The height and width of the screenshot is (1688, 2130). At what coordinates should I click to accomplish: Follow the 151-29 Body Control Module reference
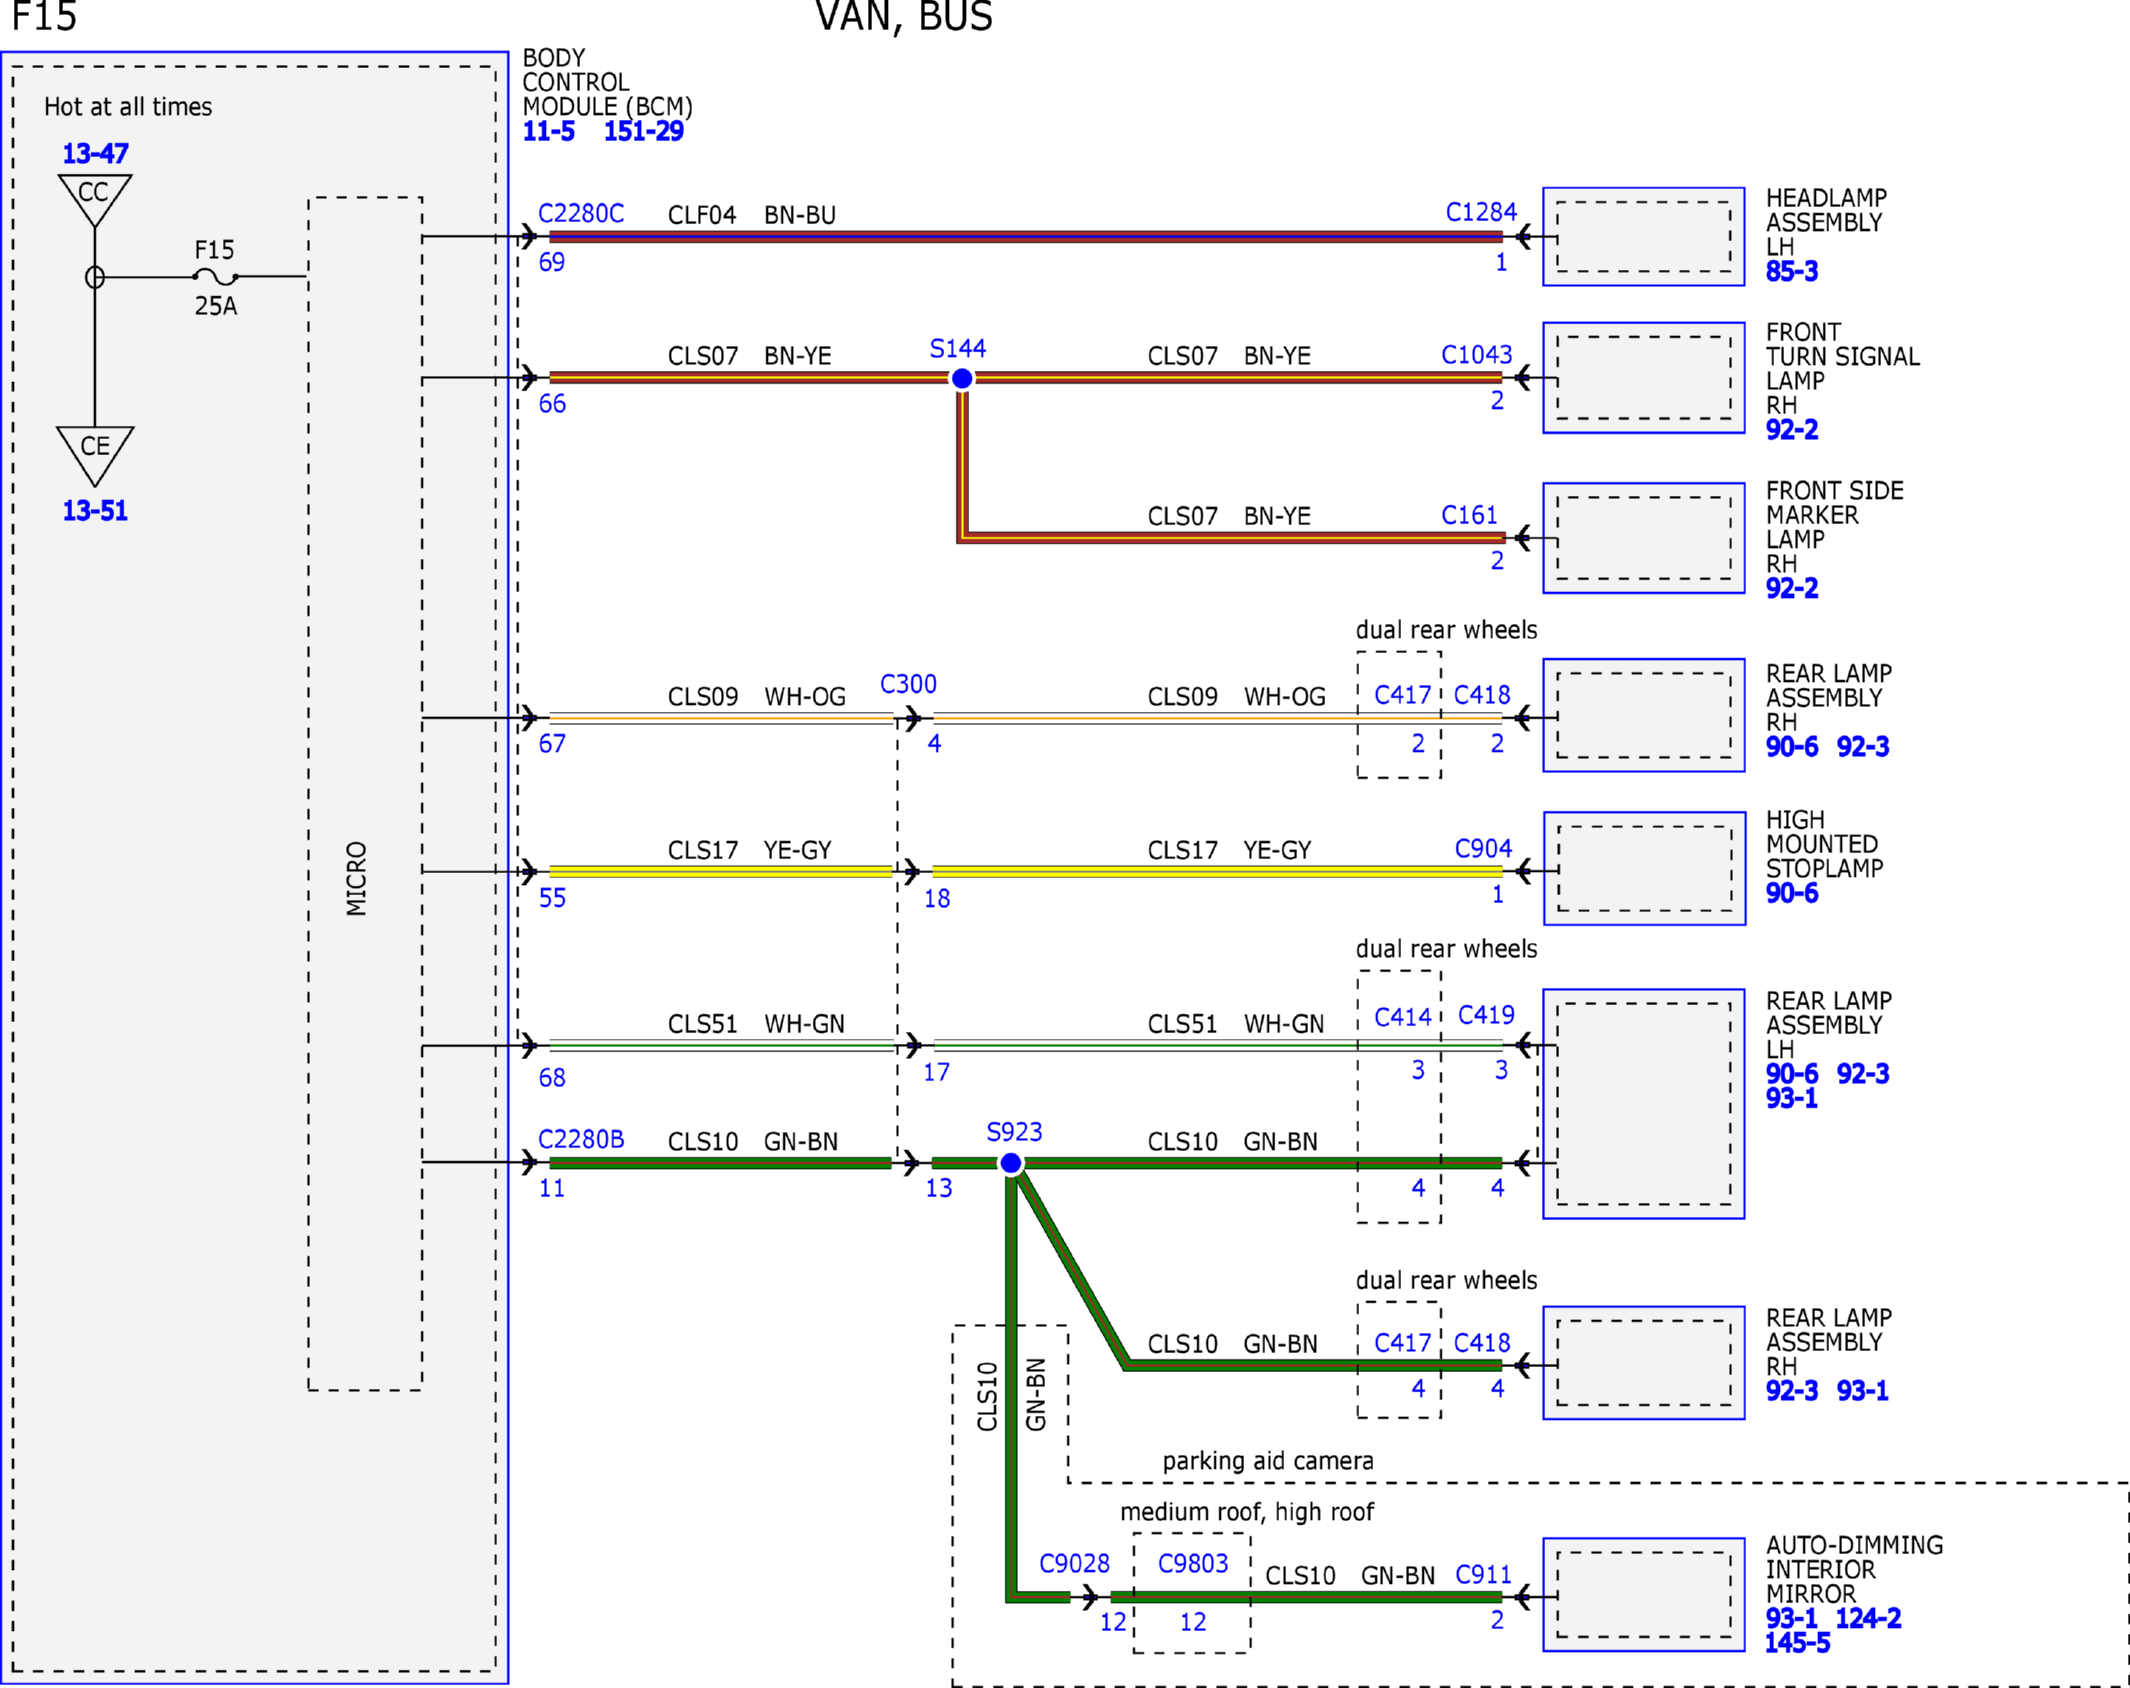643,131
